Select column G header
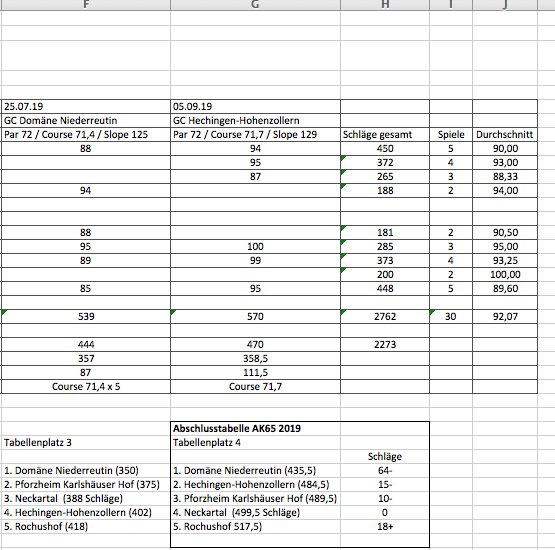Image resolution: width=555 pixels, height=550 pixels. pyautogui.click(x=255, y=5)
